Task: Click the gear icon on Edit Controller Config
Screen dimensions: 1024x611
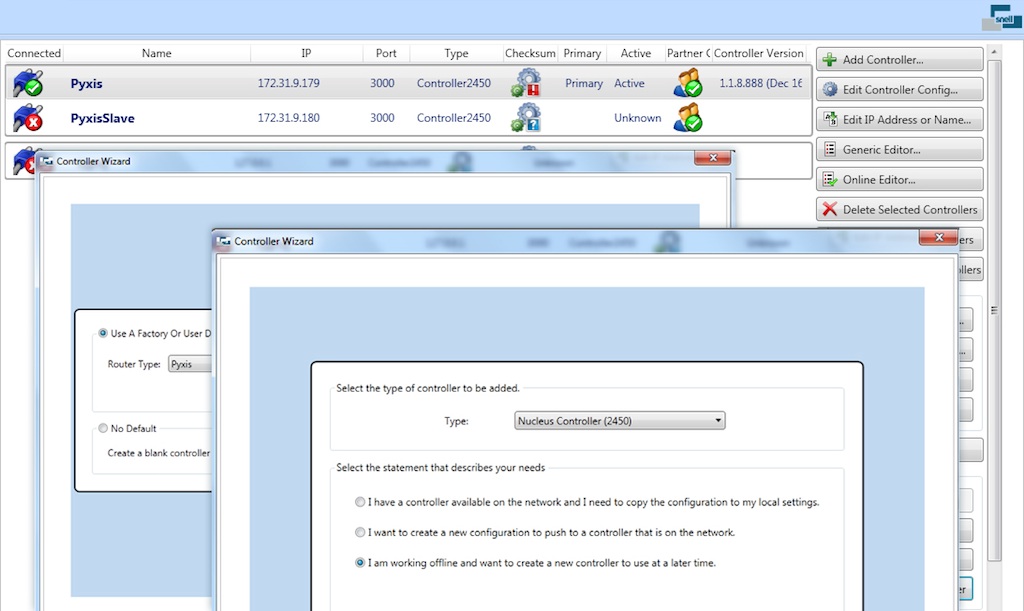Action: (829, 89)
